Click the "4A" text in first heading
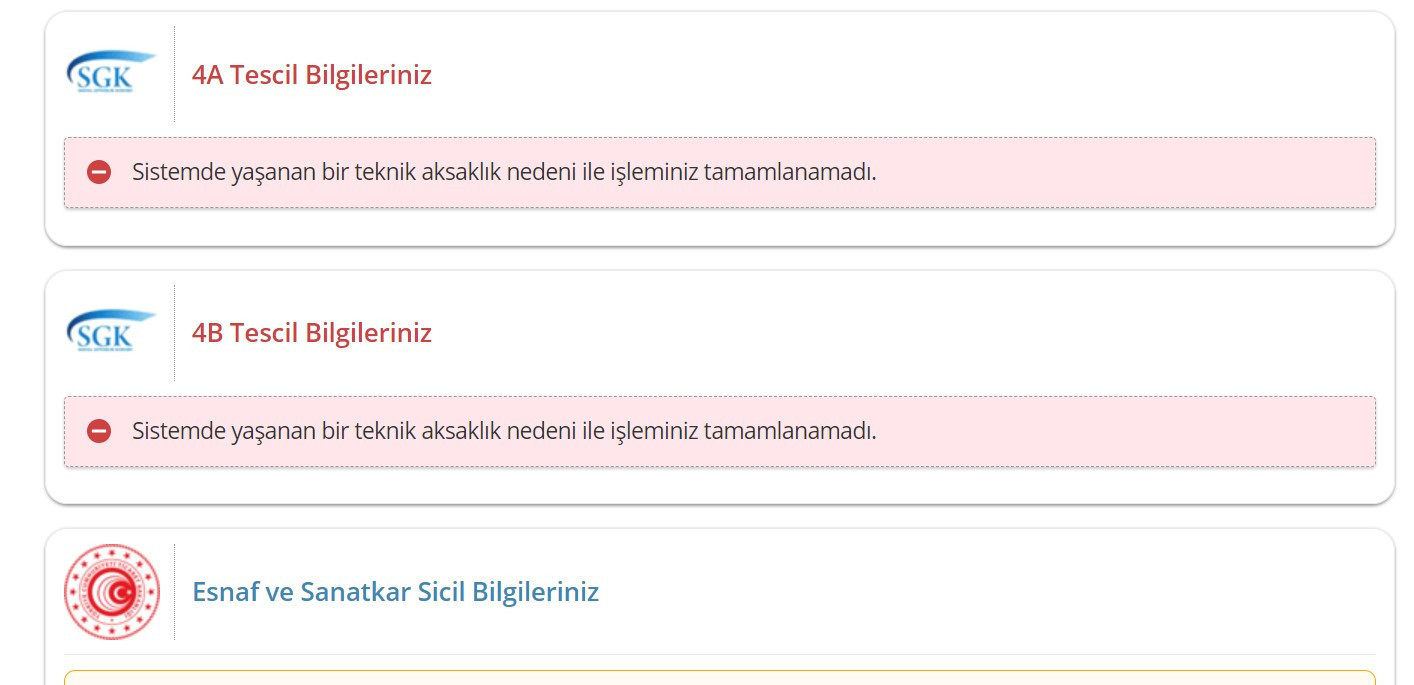Screen dimensions: 1414x685 click(208, 75)
